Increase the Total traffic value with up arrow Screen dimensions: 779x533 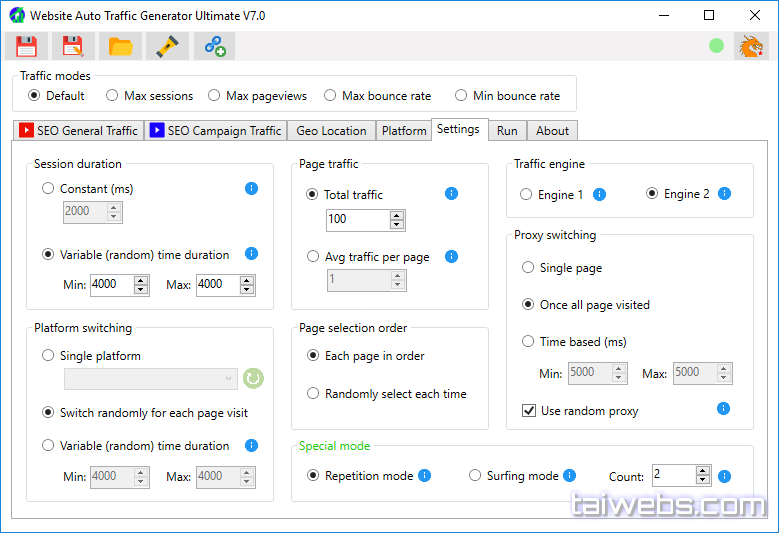pyautogui.click(x=397, y=214)
